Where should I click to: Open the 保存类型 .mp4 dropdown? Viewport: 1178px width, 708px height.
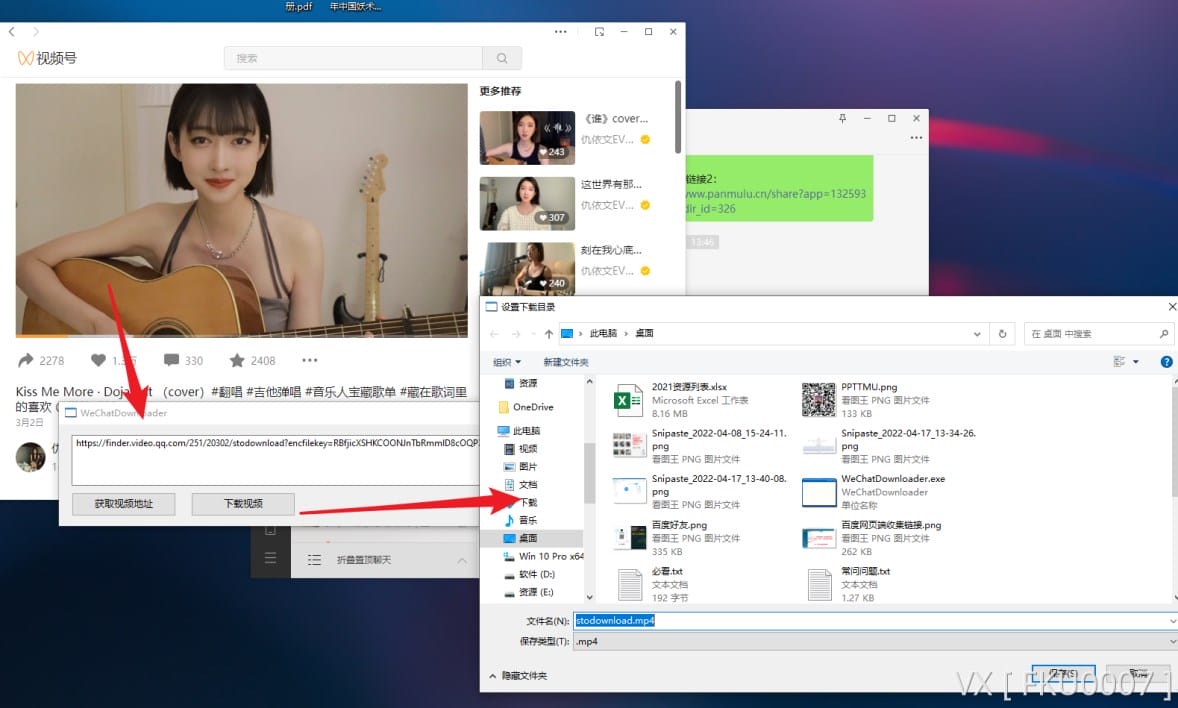pos(874,641)
